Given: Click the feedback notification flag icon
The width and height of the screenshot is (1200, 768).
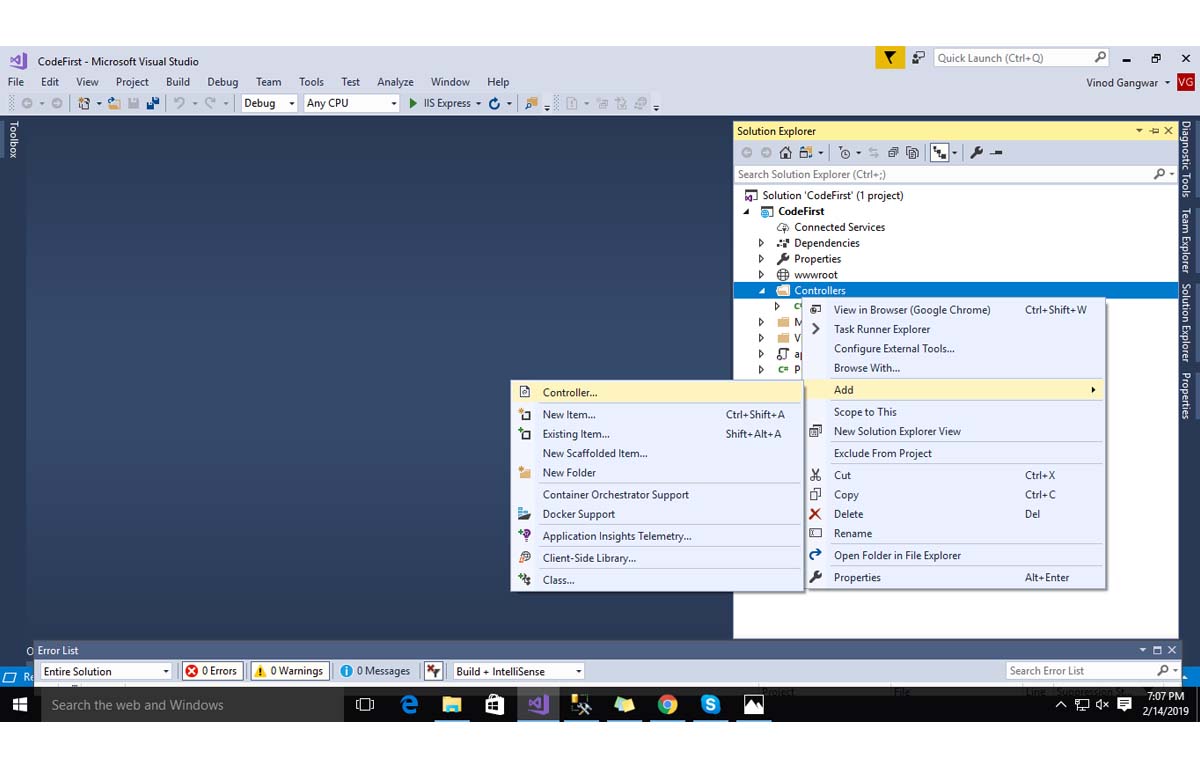Looking at the screenshot, I should coord(889,58).
